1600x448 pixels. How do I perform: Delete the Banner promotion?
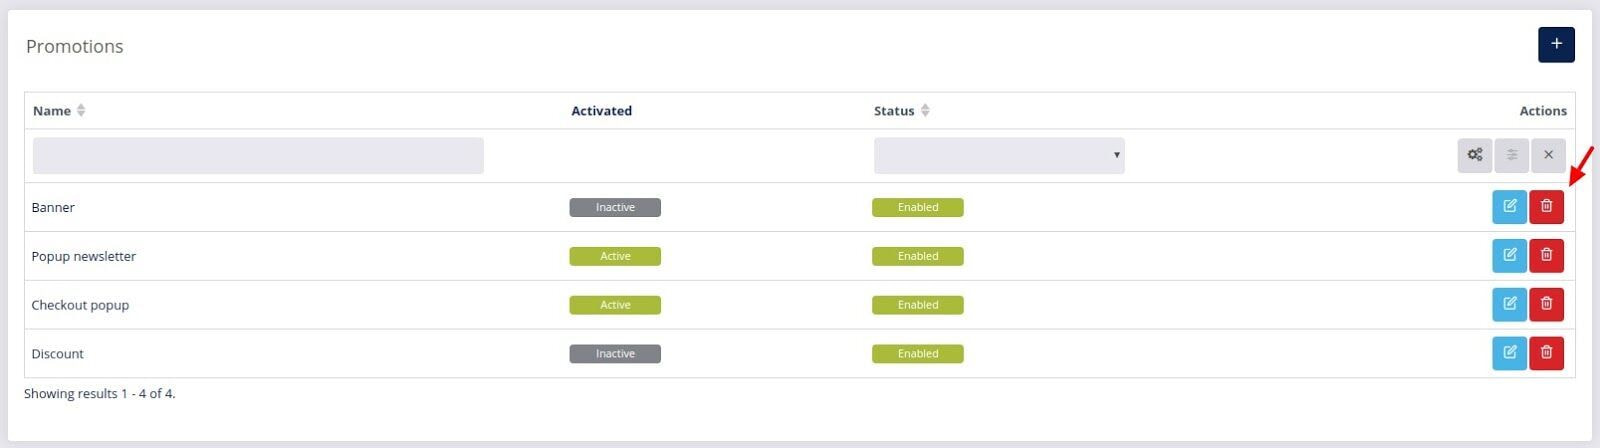pyautogui.click(x=1546, y=207)
